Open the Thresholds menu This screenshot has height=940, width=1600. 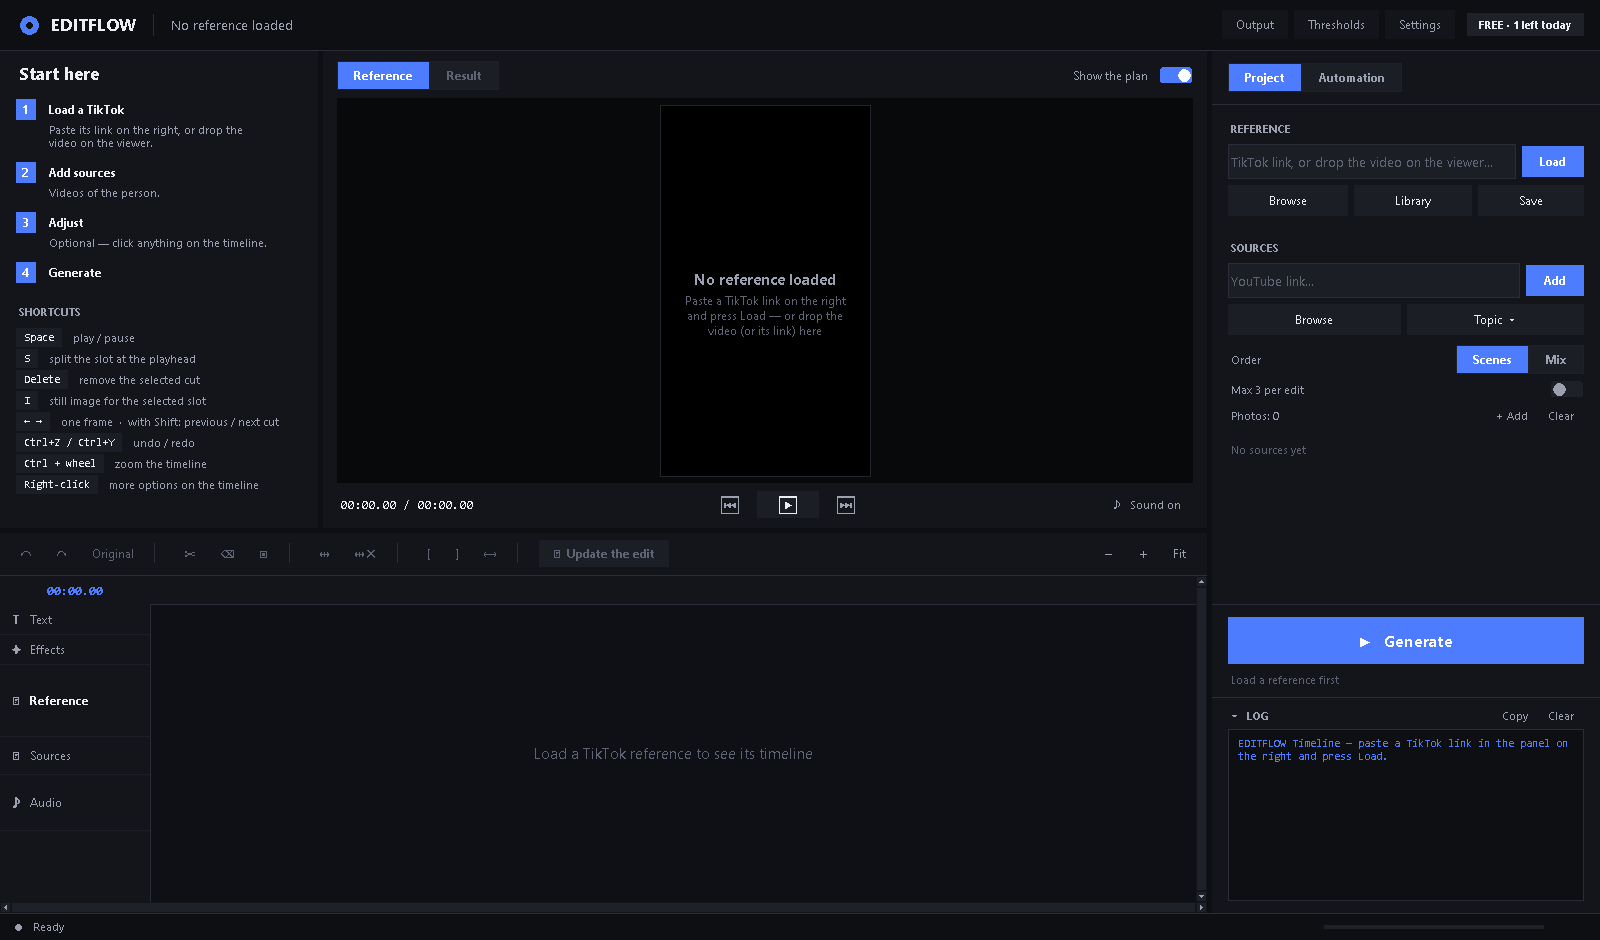tap(1336, 25)
